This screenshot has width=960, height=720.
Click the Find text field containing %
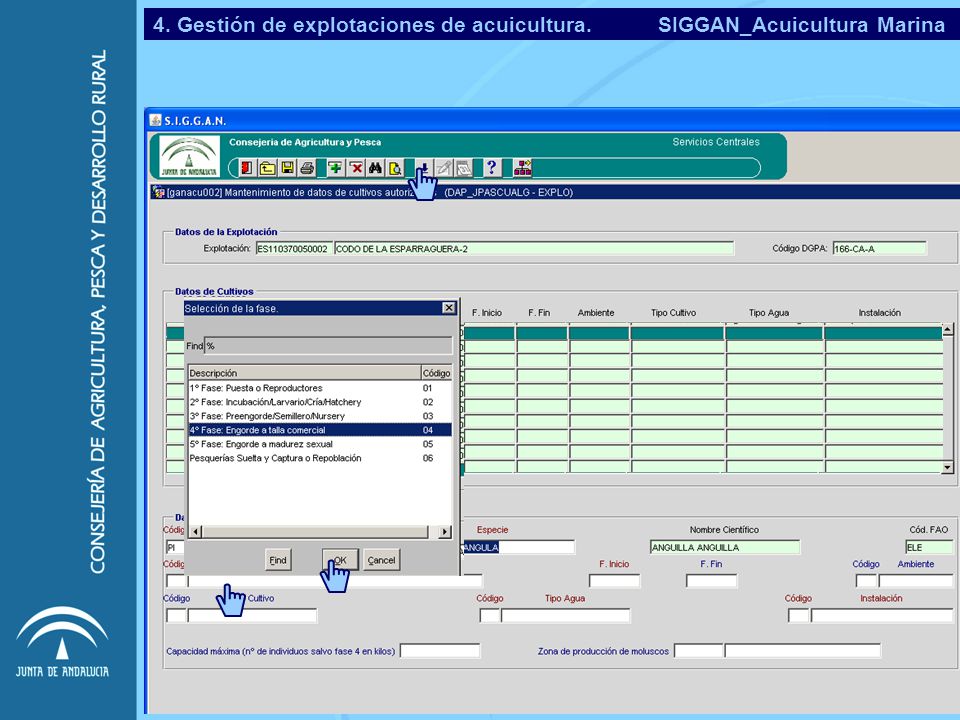[x=328, y=346]
